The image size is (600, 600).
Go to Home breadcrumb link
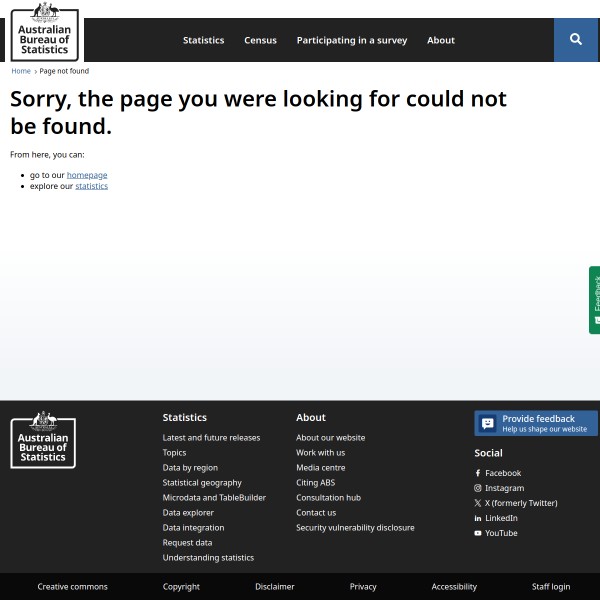(x=21, y=71)
